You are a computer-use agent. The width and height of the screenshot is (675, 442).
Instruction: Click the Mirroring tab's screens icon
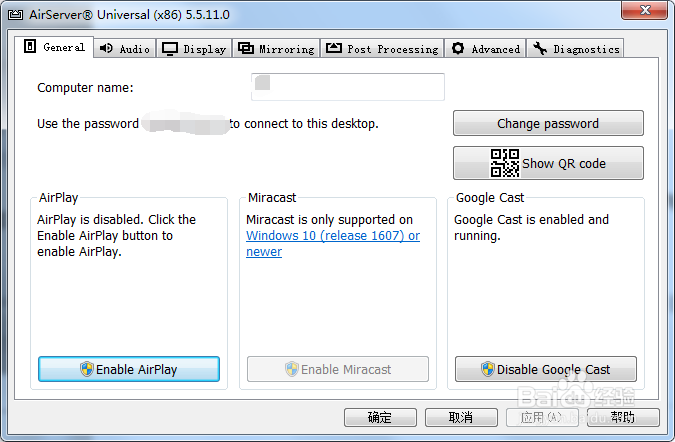[x=245, y=48]
